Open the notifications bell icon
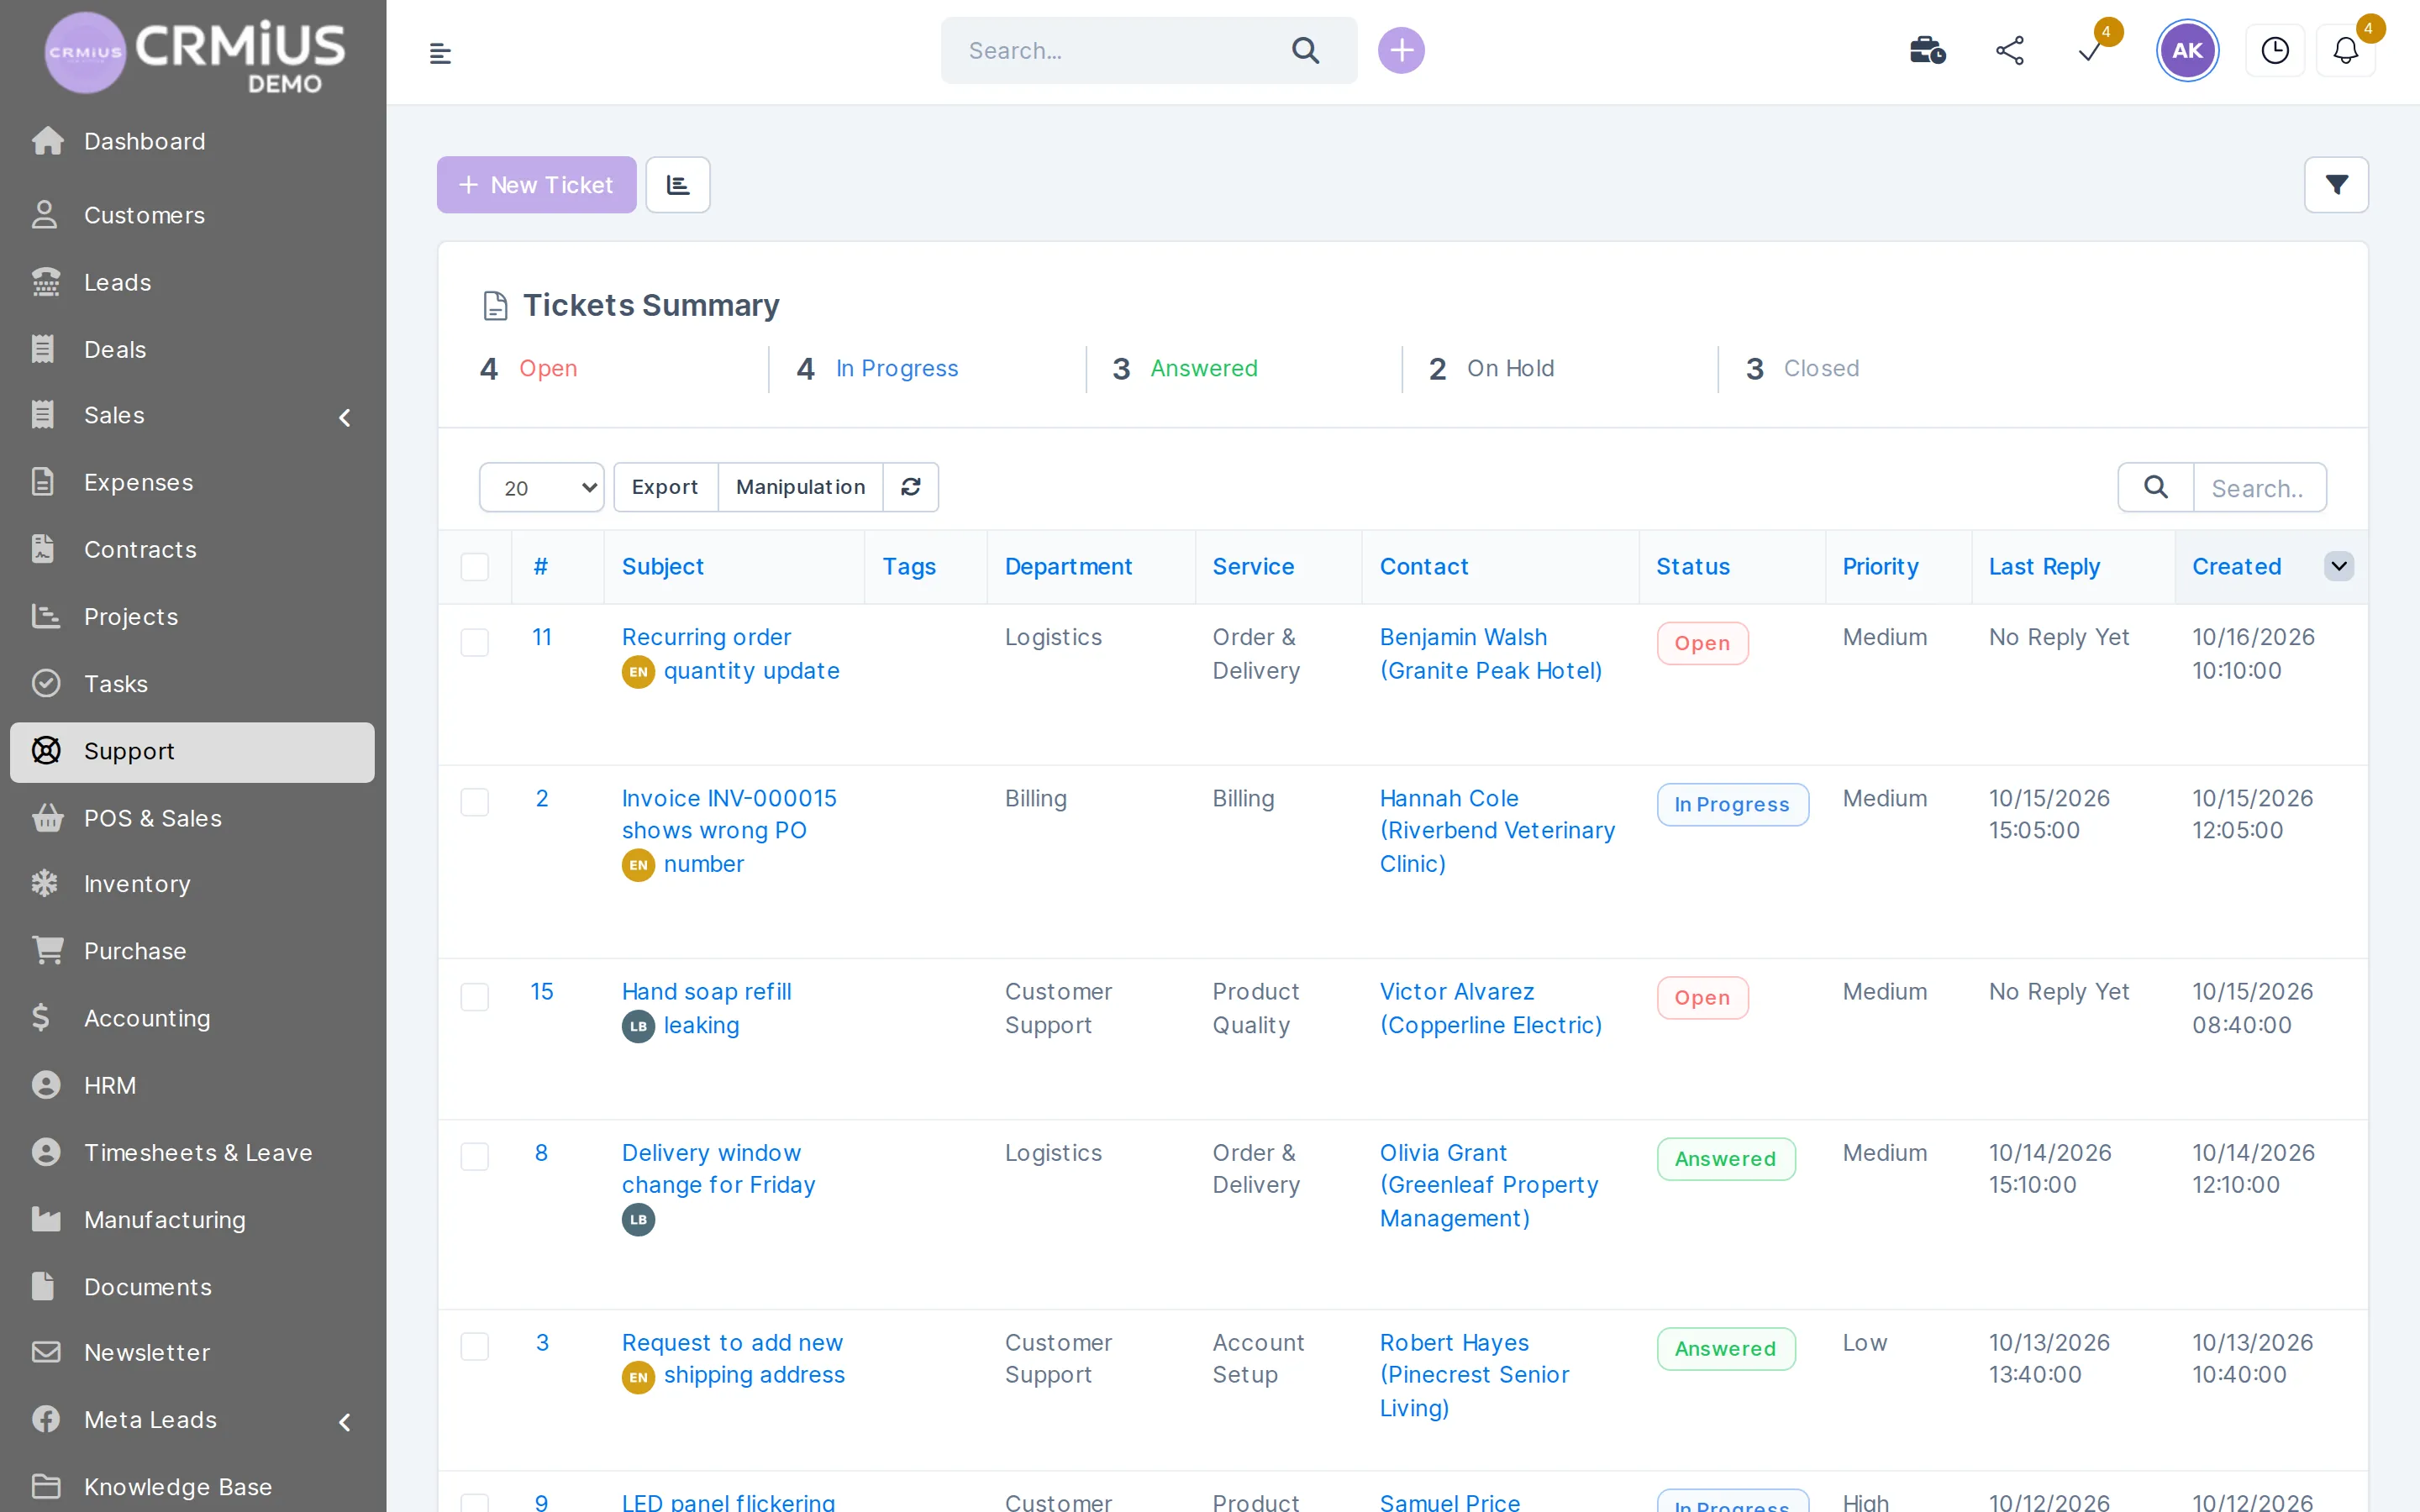The width and height of the screenshot is (2420, 1512). (2345, 50)
